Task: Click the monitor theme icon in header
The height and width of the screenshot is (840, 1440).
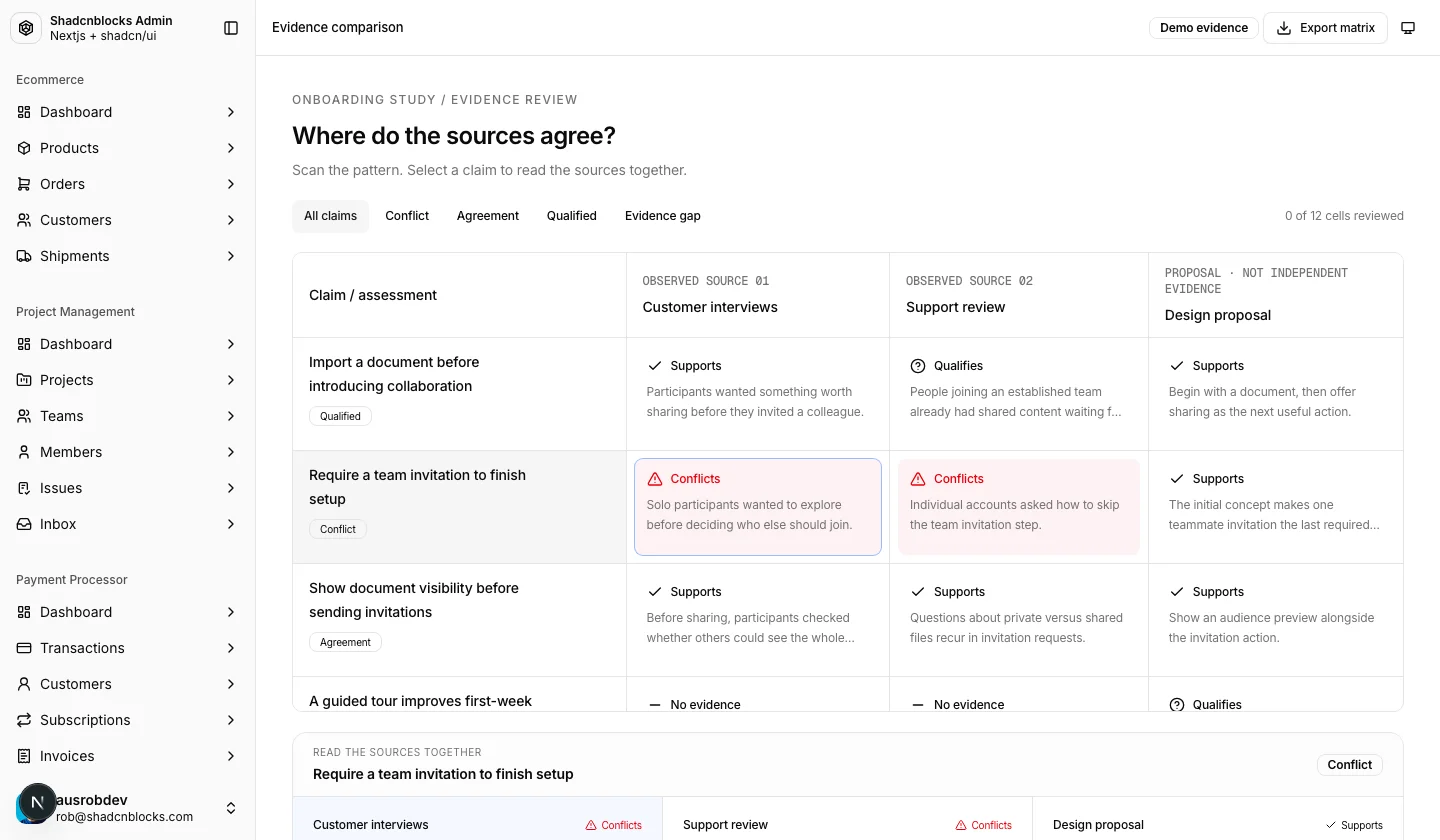Action: click(x=1408, y=28)
